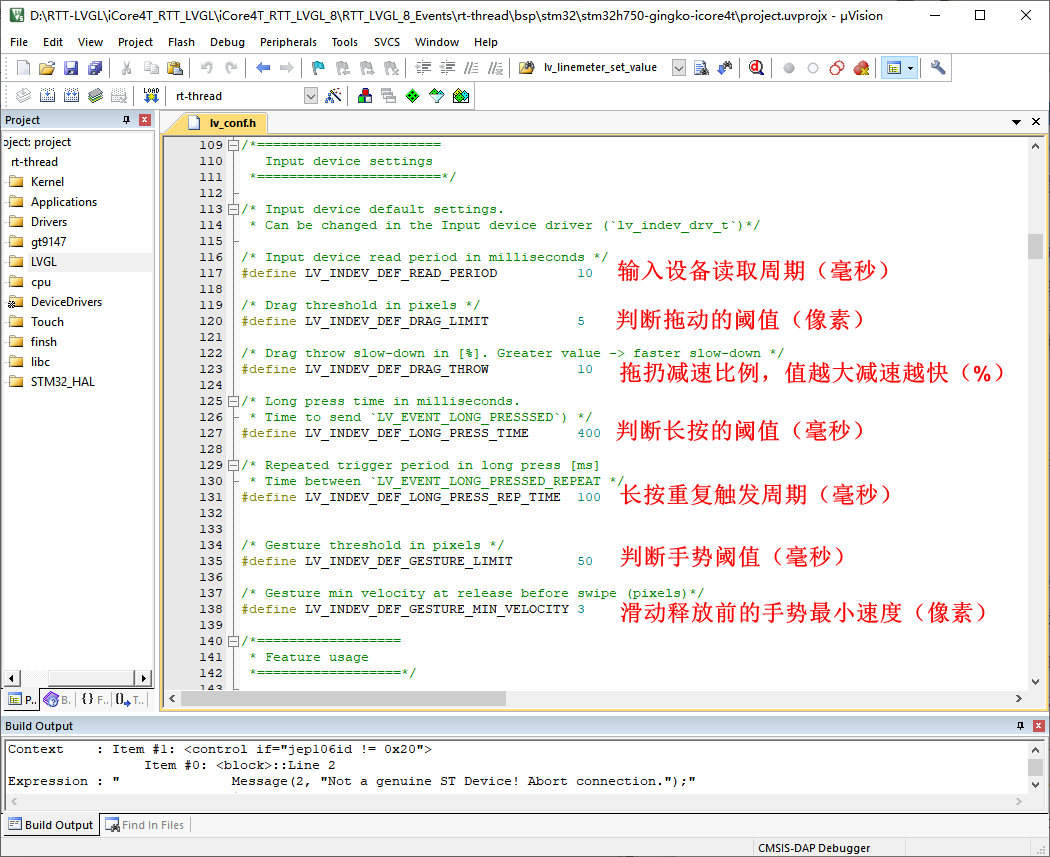Open the rt-thread target selection dropdown

[x=310, y=96]
